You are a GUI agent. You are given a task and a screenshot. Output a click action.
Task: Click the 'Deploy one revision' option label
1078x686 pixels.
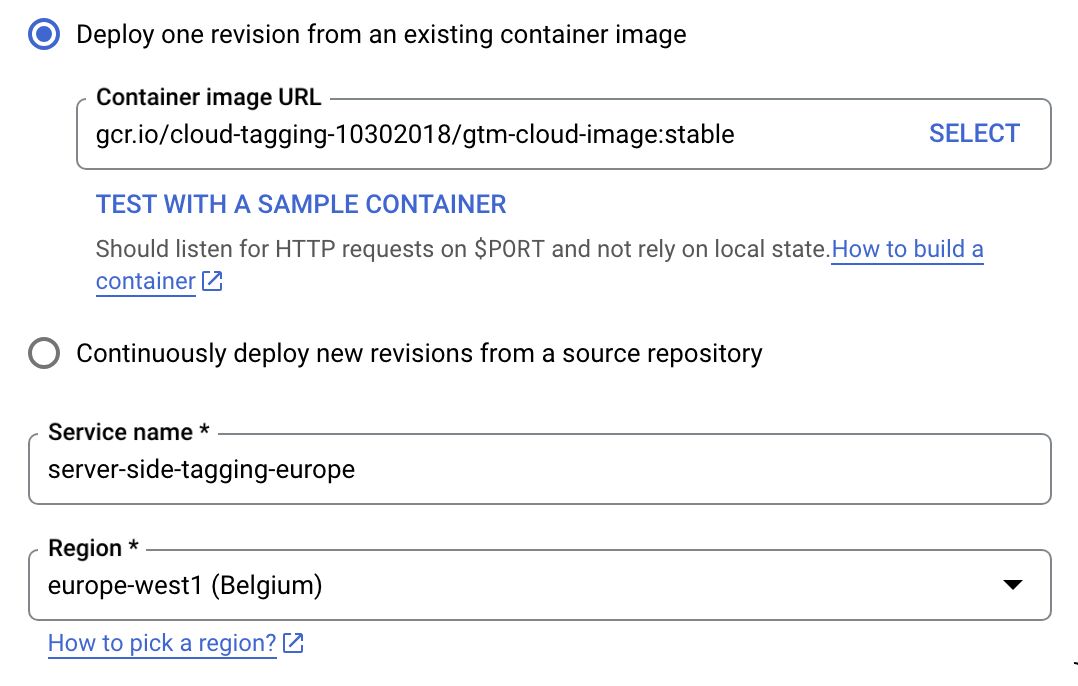(381, 34)
